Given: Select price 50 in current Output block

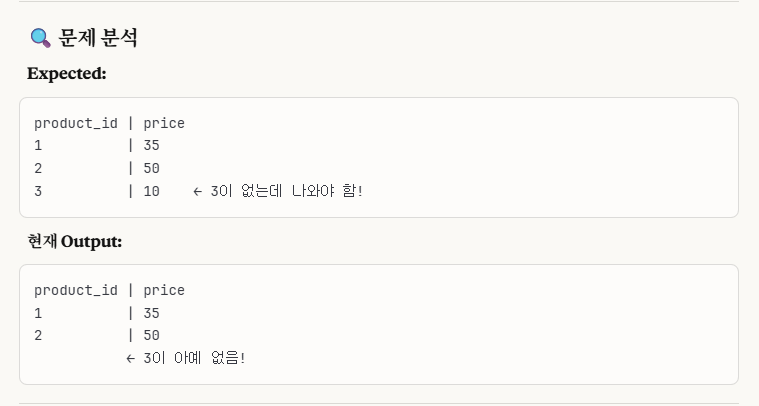Looking at the screenshot, I should pos(152,335).
